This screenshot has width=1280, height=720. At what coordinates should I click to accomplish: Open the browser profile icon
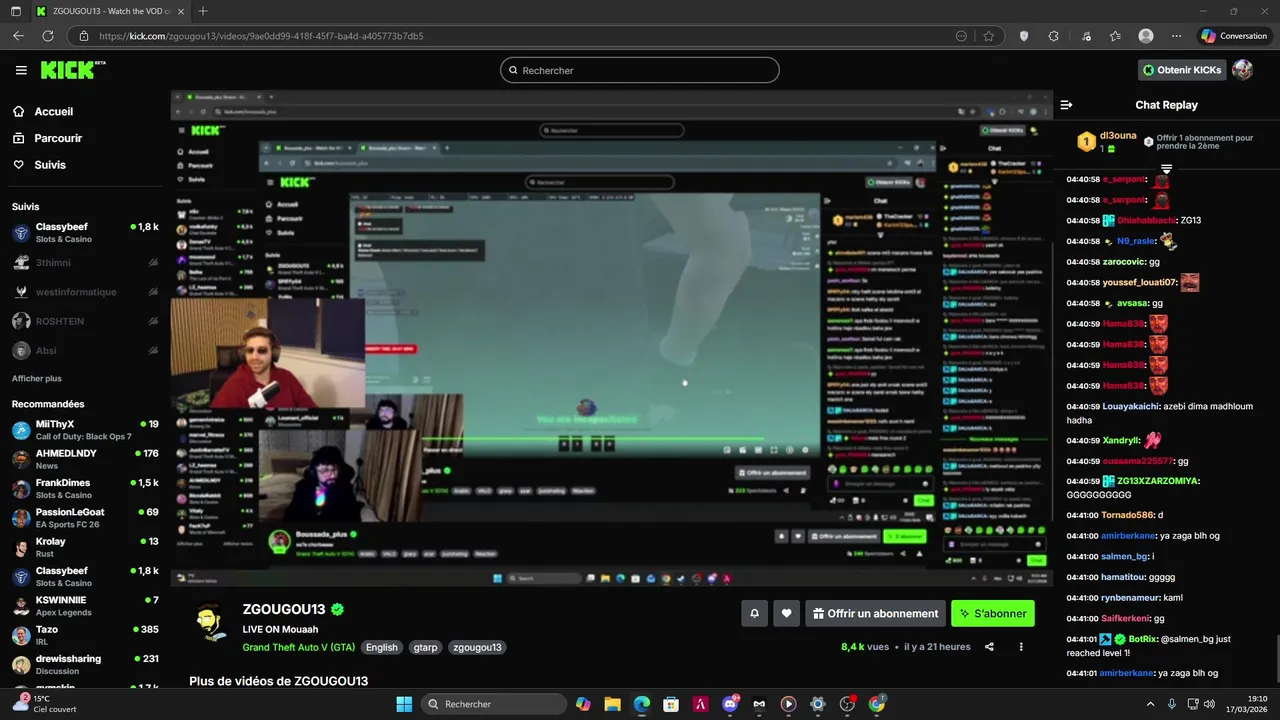point(1146,36)
